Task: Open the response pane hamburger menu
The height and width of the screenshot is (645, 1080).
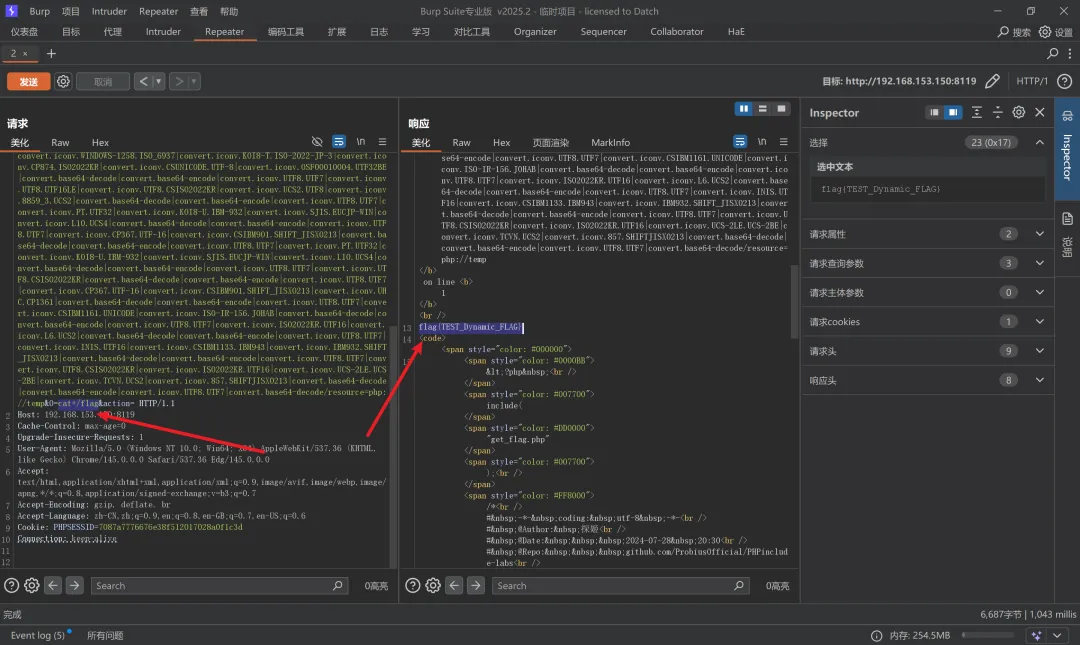Action: point(783,141)
